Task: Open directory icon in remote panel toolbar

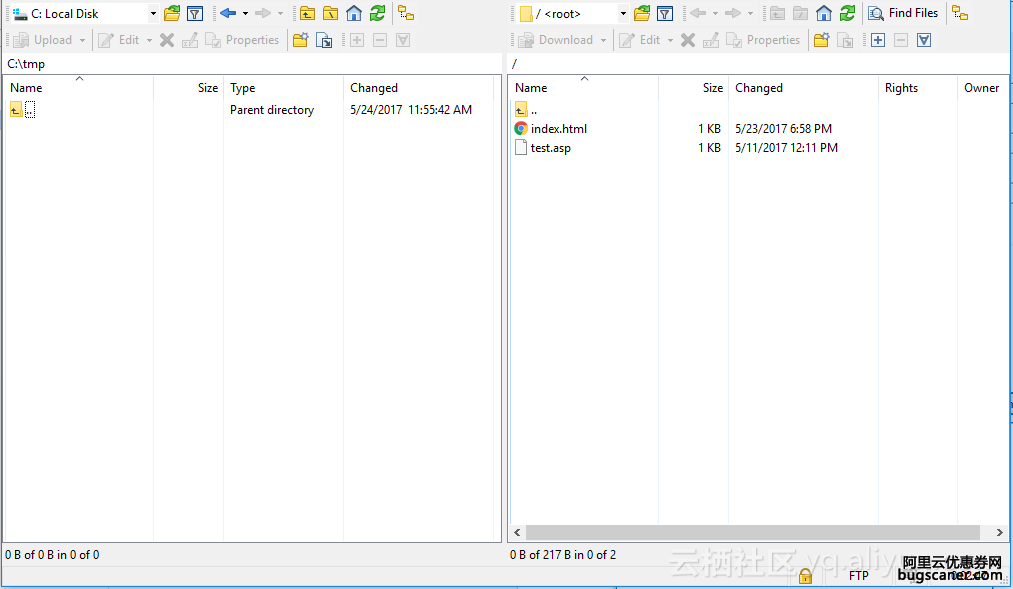Action: (642, 13)
